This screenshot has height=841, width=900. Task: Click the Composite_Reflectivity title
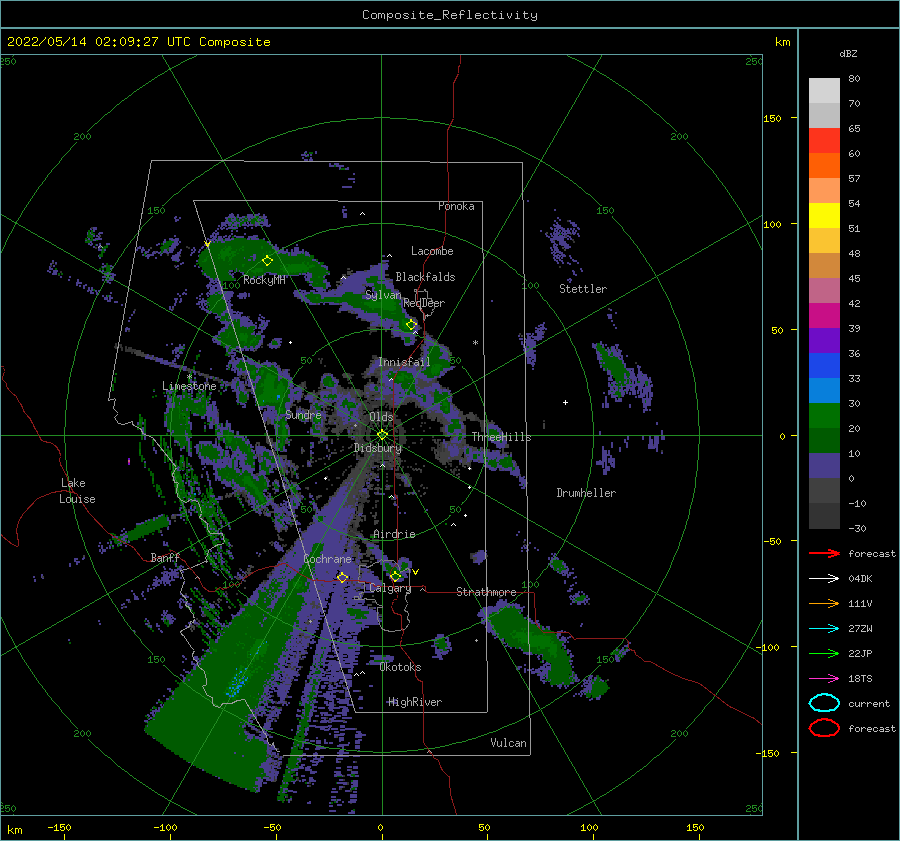coord(450,15)
